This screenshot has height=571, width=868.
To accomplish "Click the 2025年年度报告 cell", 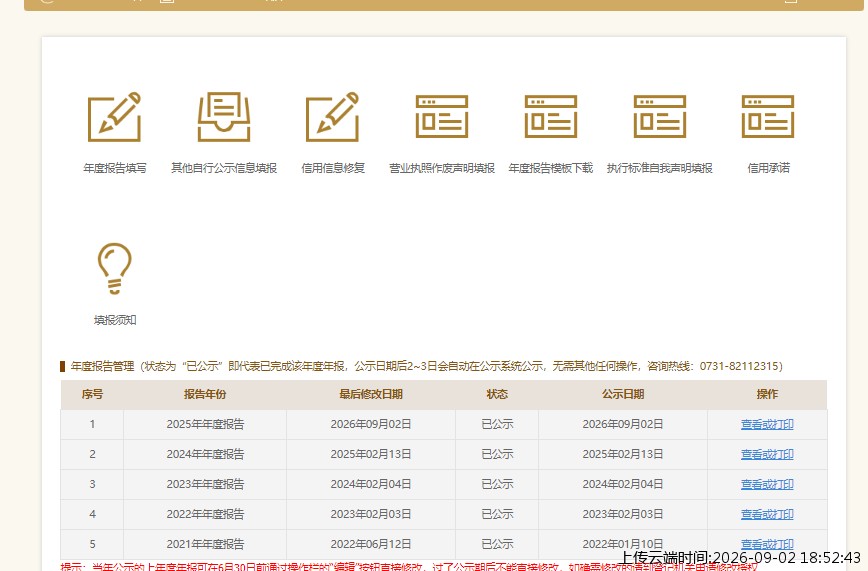I will [x=205, y=424].
